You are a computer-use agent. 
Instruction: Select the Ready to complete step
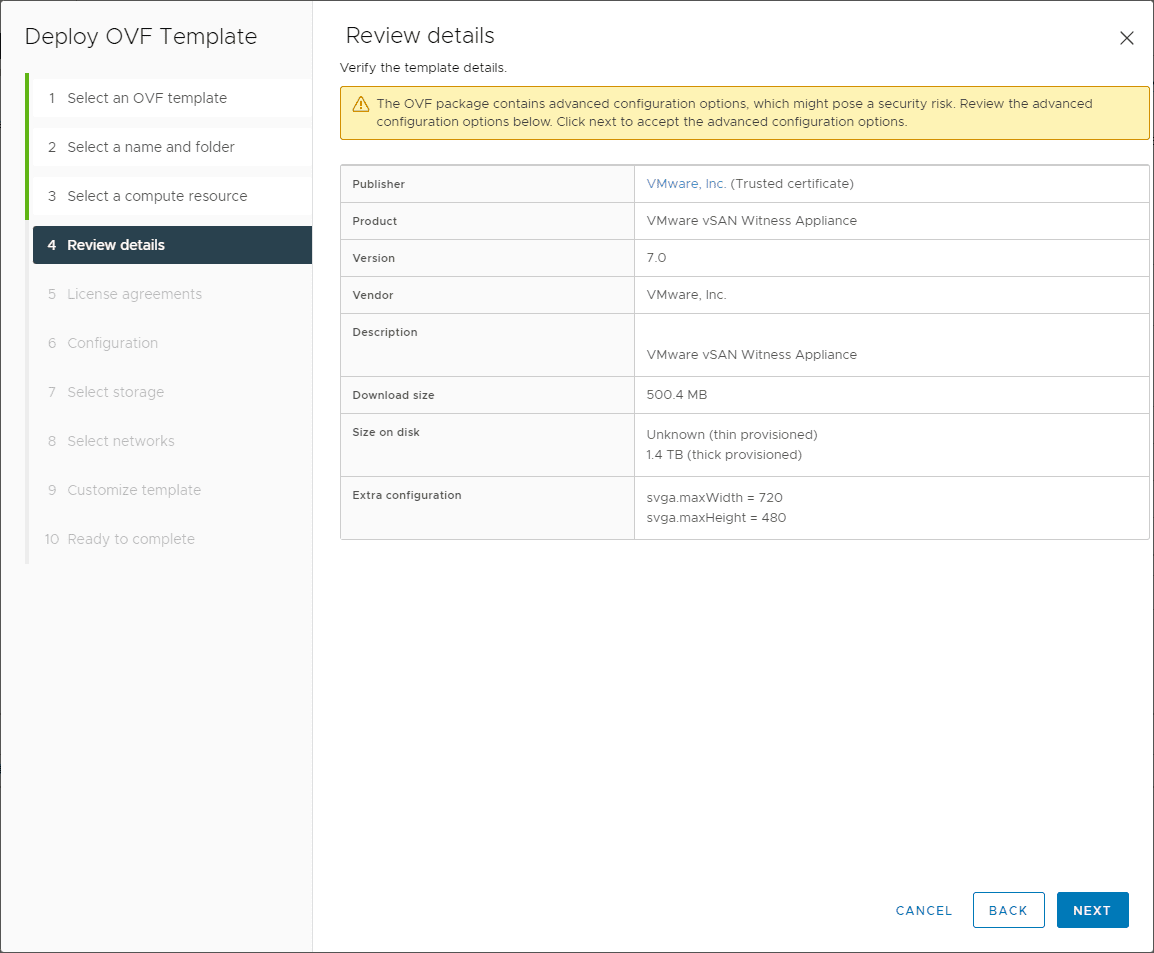pyautogui.click(x=131, y=539)
